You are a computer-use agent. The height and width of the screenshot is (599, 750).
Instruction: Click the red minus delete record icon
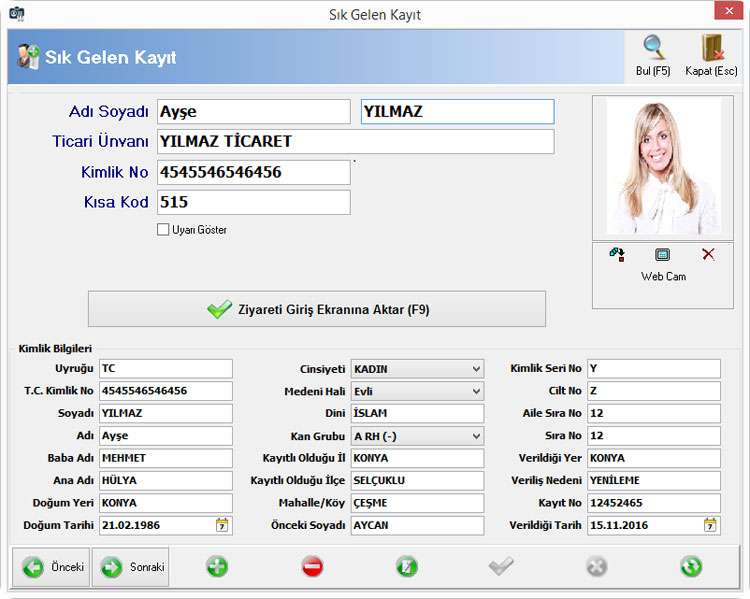tap(312, 567)
